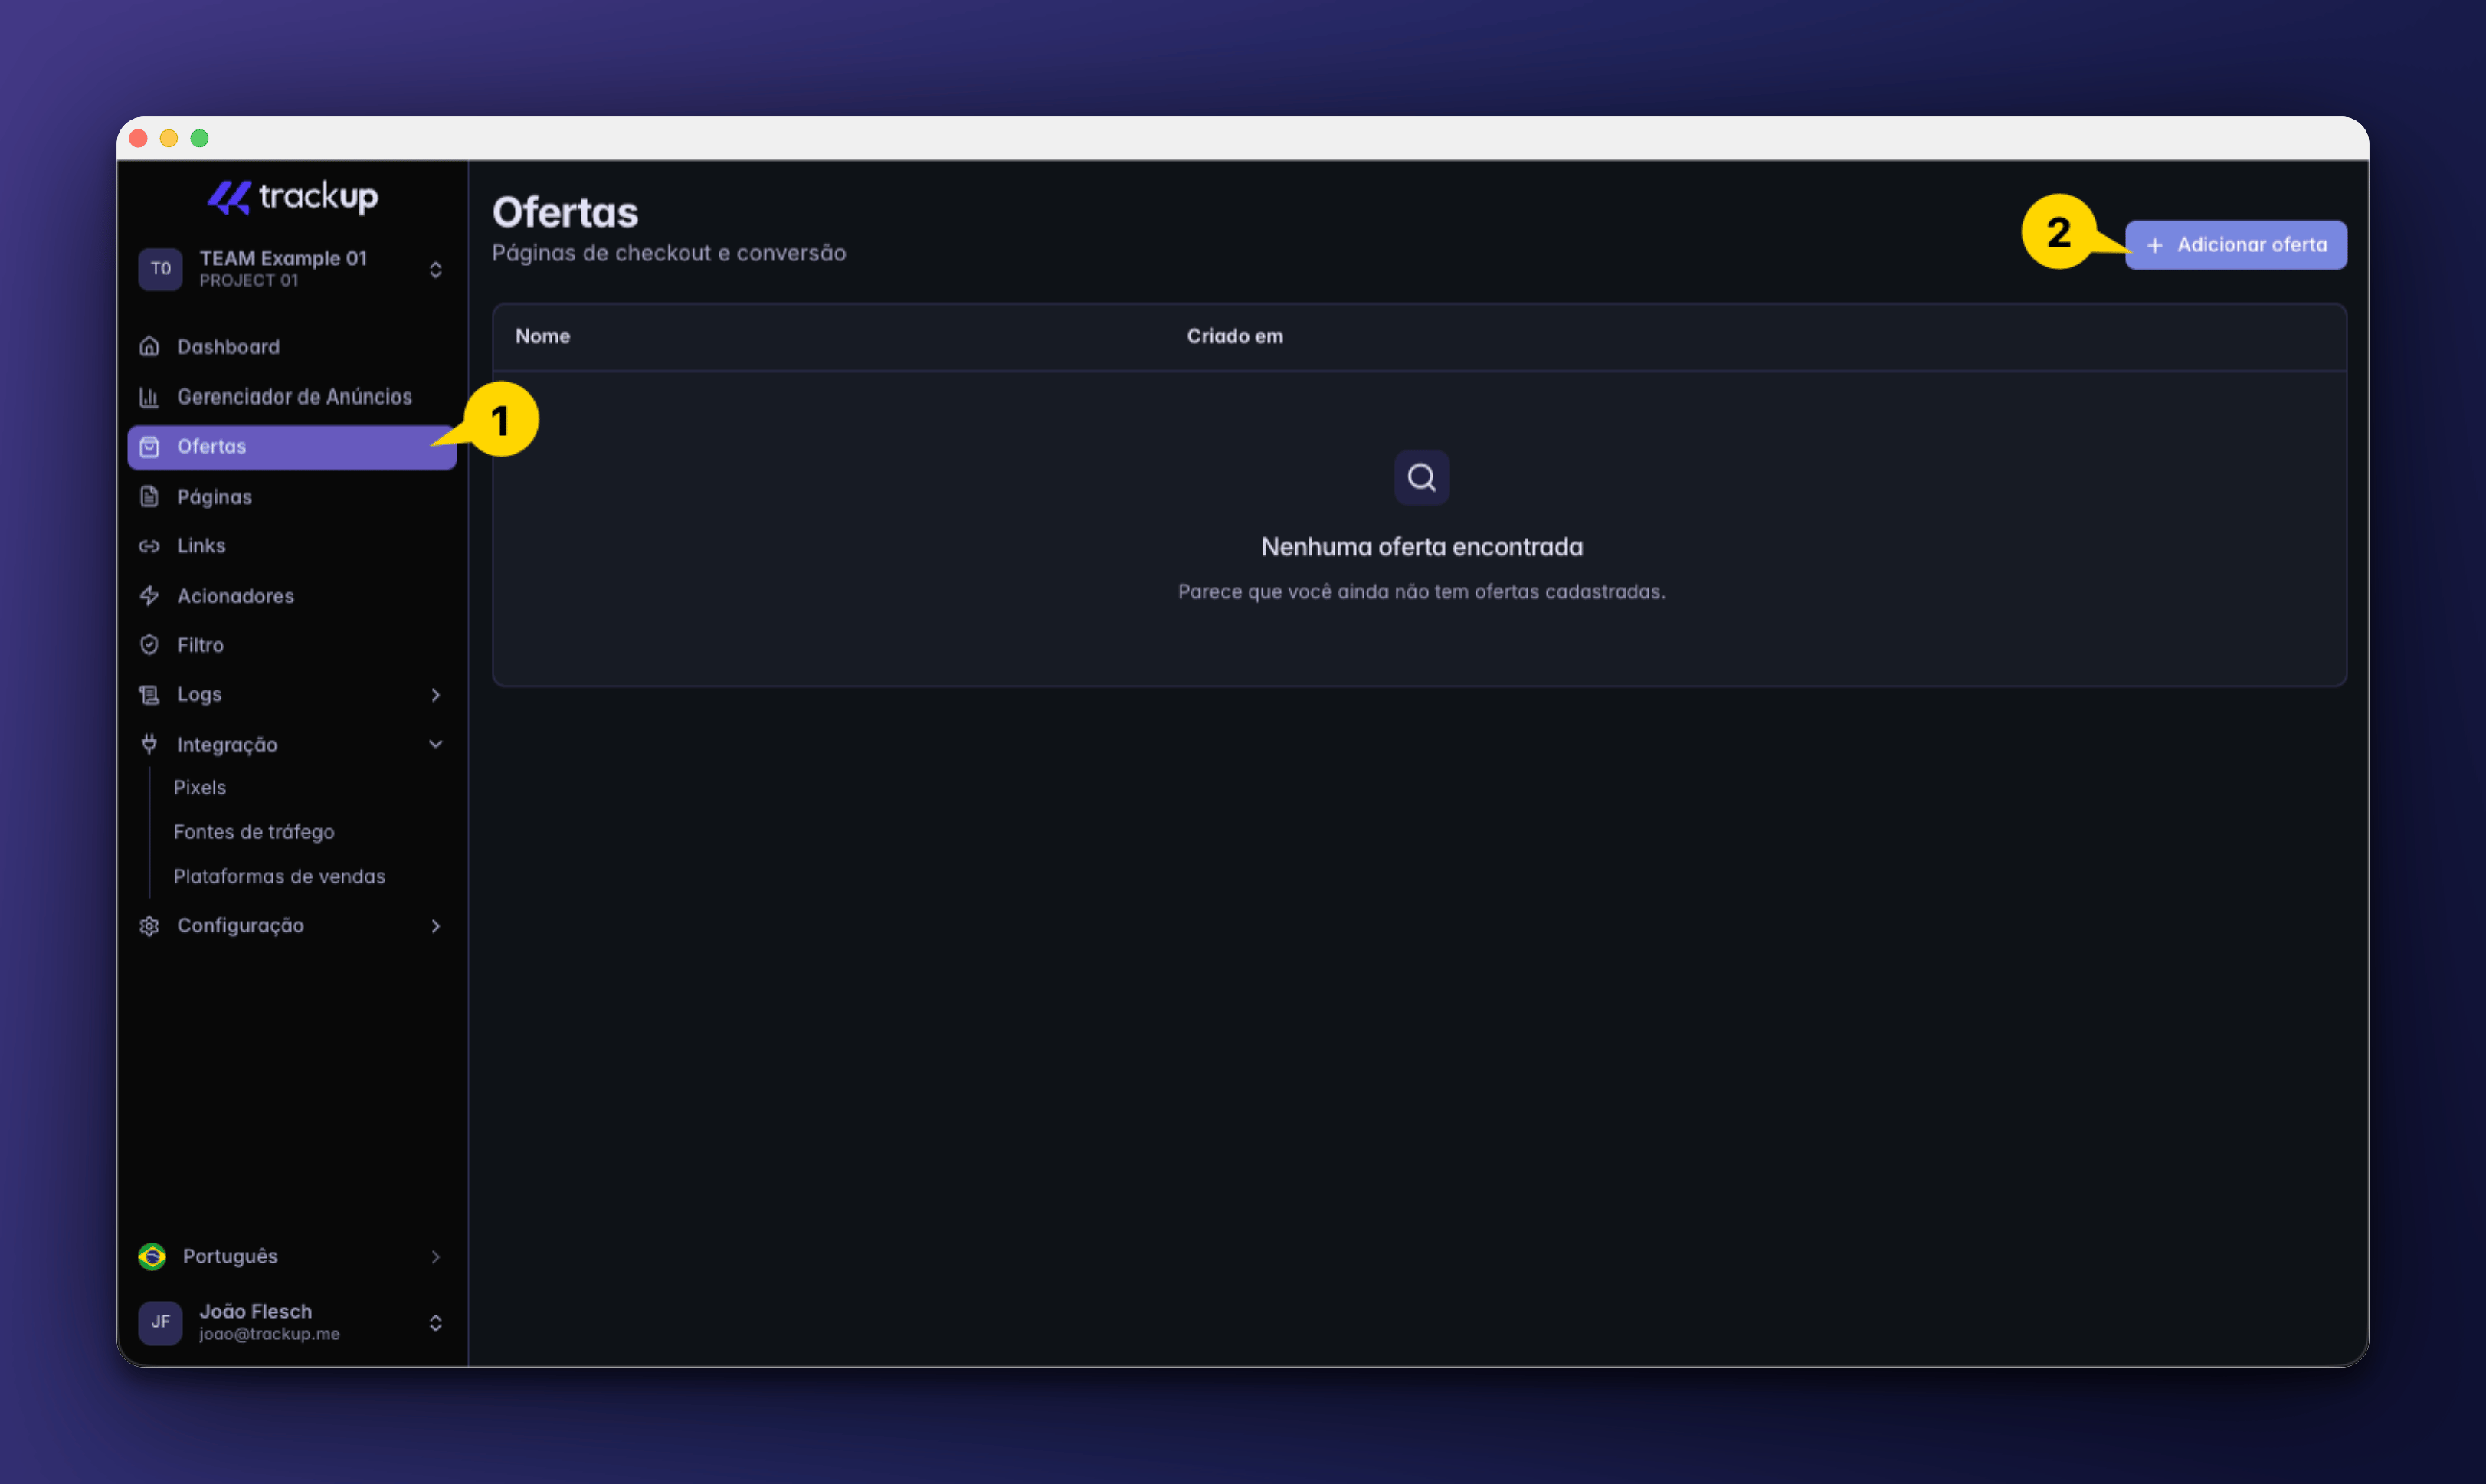Click the Filtro shield icon
The height and width of the screenshot is (1484, 2486).
(149, 645)
